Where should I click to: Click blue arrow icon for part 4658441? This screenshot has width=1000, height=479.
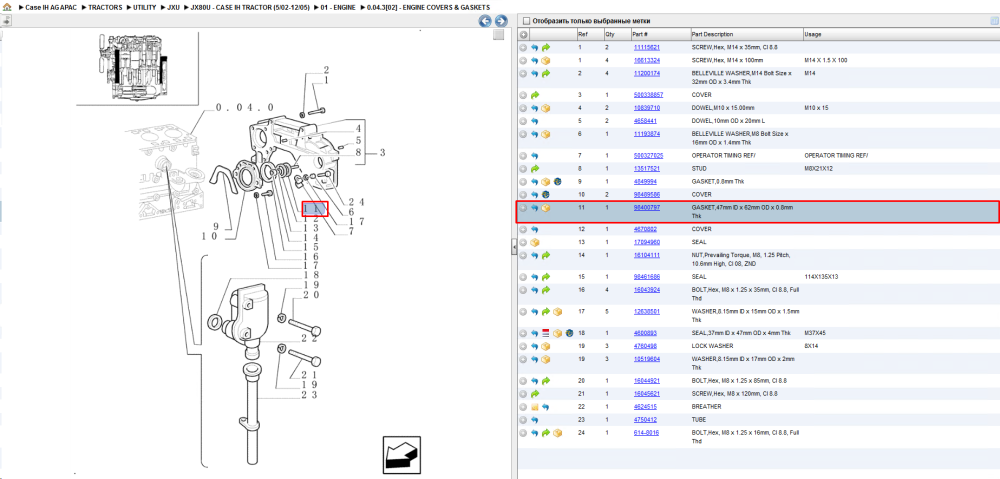[534, 121]
